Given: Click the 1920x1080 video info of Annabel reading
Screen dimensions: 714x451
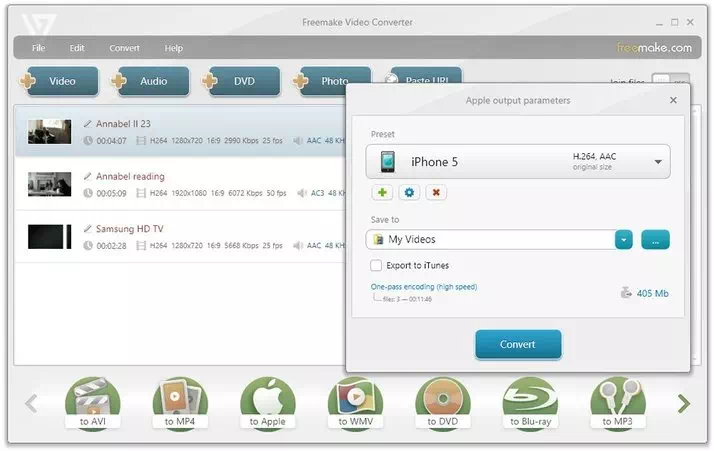Looking at the screenshot, I should coord(189,193).
